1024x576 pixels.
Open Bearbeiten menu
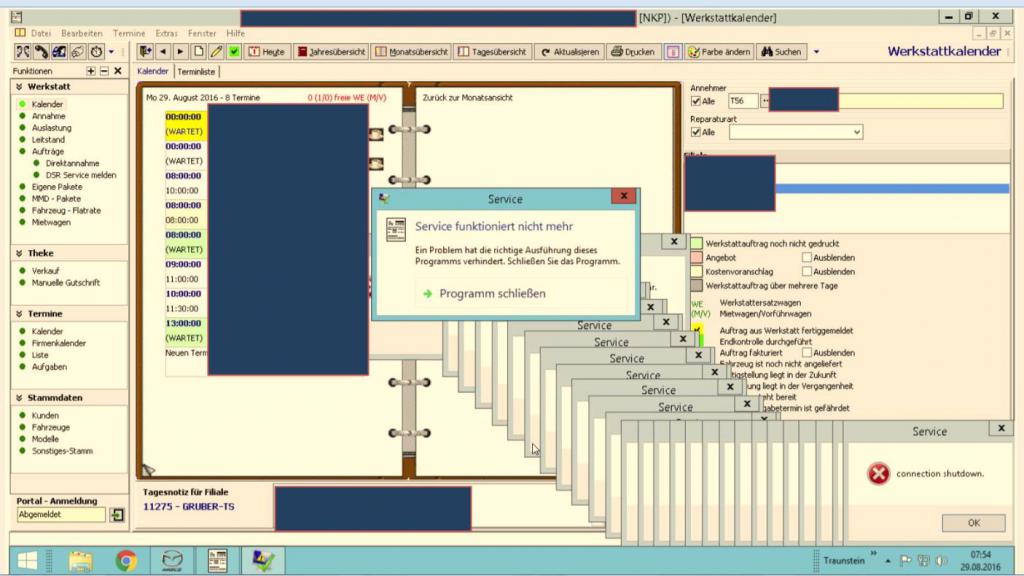point(82,33)
